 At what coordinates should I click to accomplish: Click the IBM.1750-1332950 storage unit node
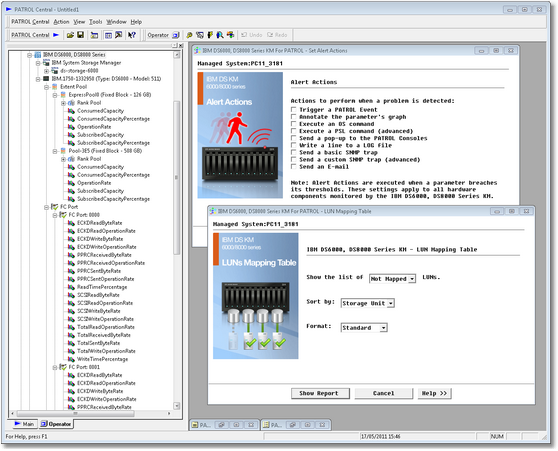[106, 79]
